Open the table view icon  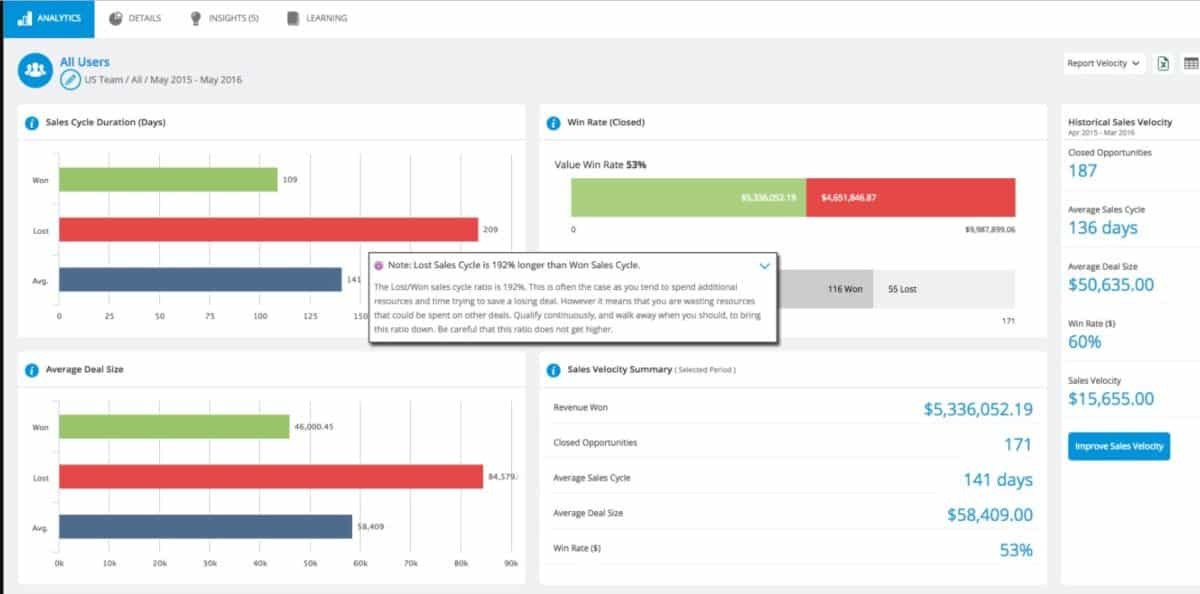tap(1191, 63)
